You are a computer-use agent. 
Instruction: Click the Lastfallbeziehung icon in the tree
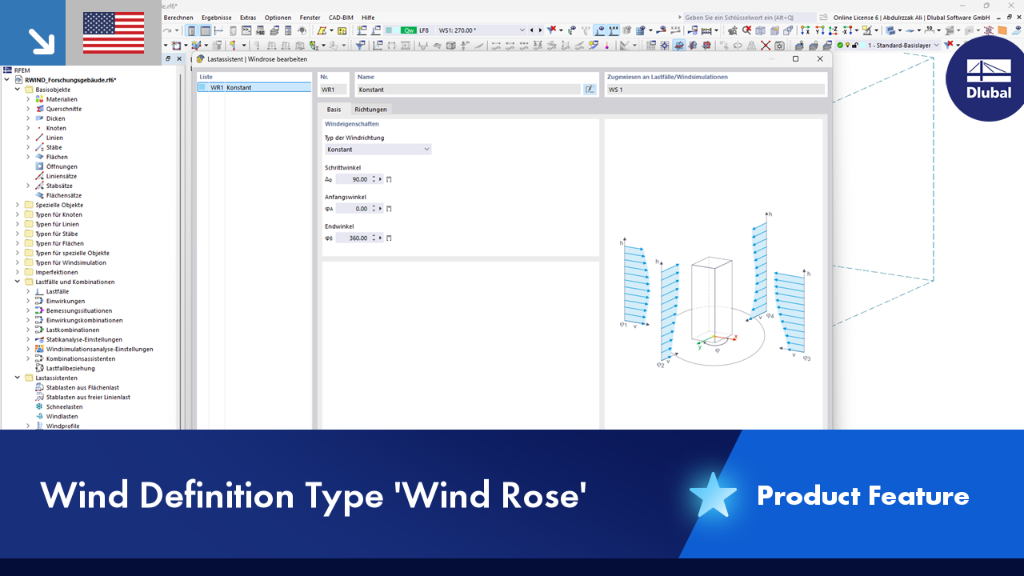point(39,368)
